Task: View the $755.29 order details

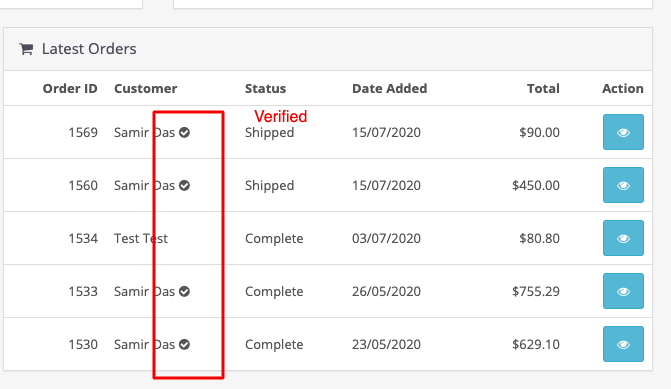Action: pyautogui.click(x=623, y=291)
